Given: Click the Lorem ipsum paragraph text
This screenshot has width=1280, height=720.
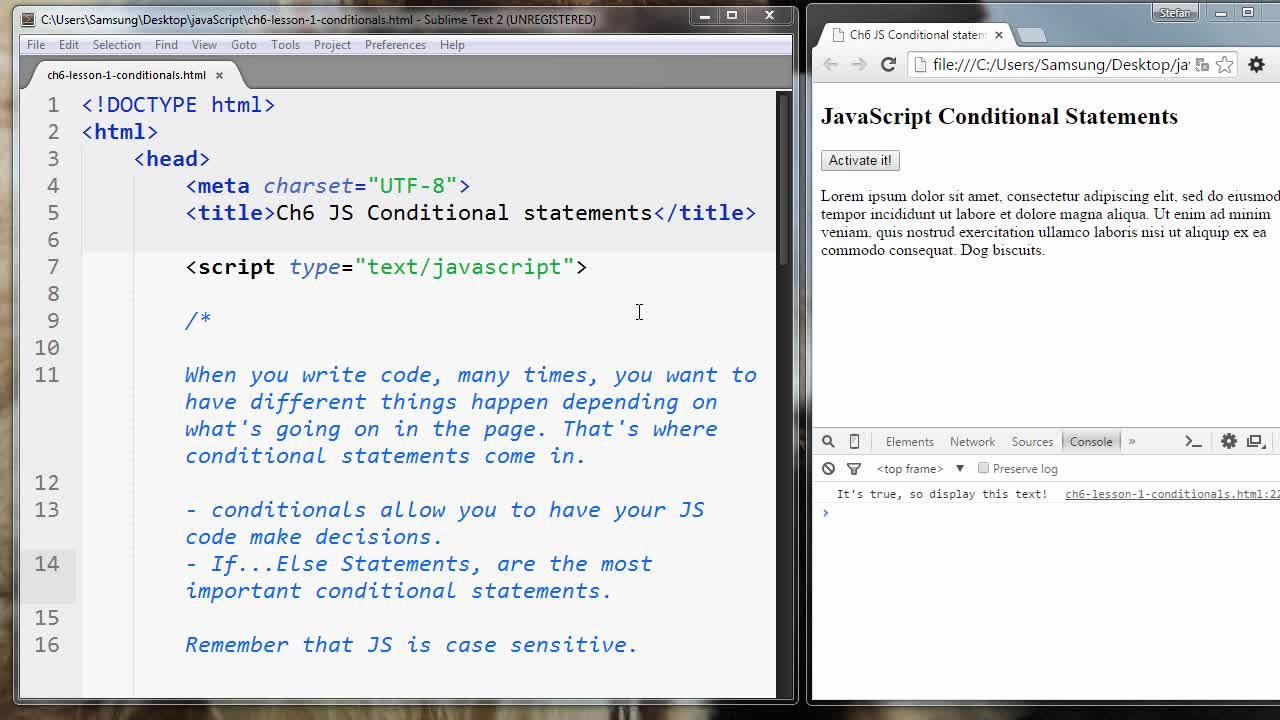Looking at the screenshot, I should tap(1050, 223).
